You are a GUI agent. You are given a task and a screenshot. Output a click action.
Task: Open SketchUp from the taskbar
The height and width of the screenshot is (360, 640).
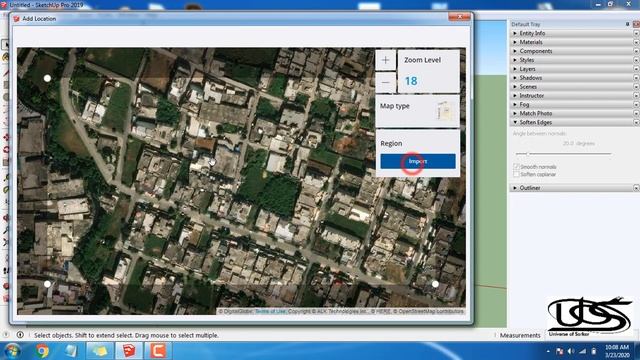pyautogui.click(x=129, y=351)
